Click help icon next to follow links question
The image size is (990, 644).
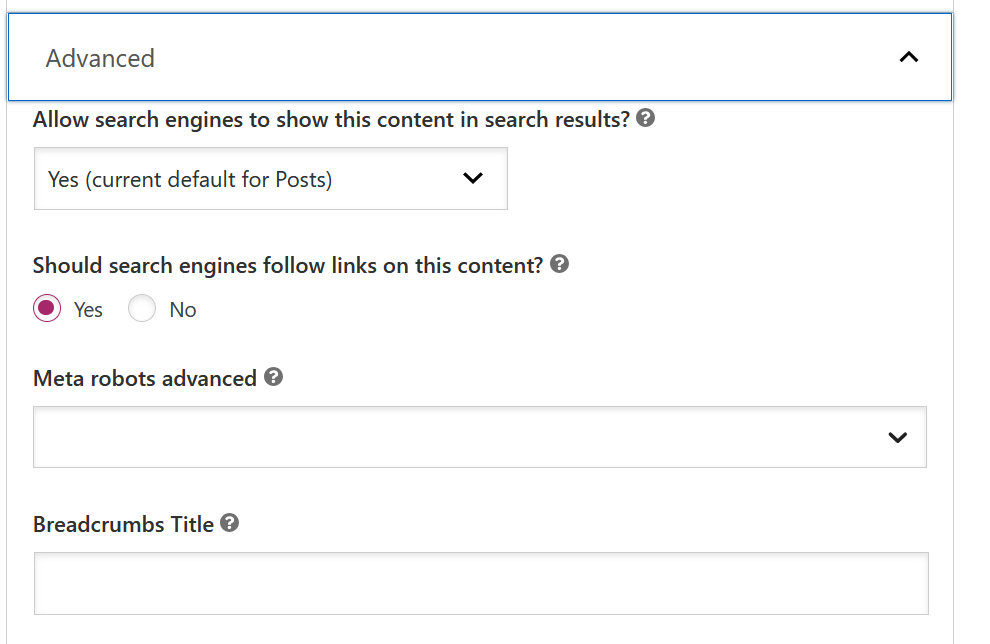560,265
